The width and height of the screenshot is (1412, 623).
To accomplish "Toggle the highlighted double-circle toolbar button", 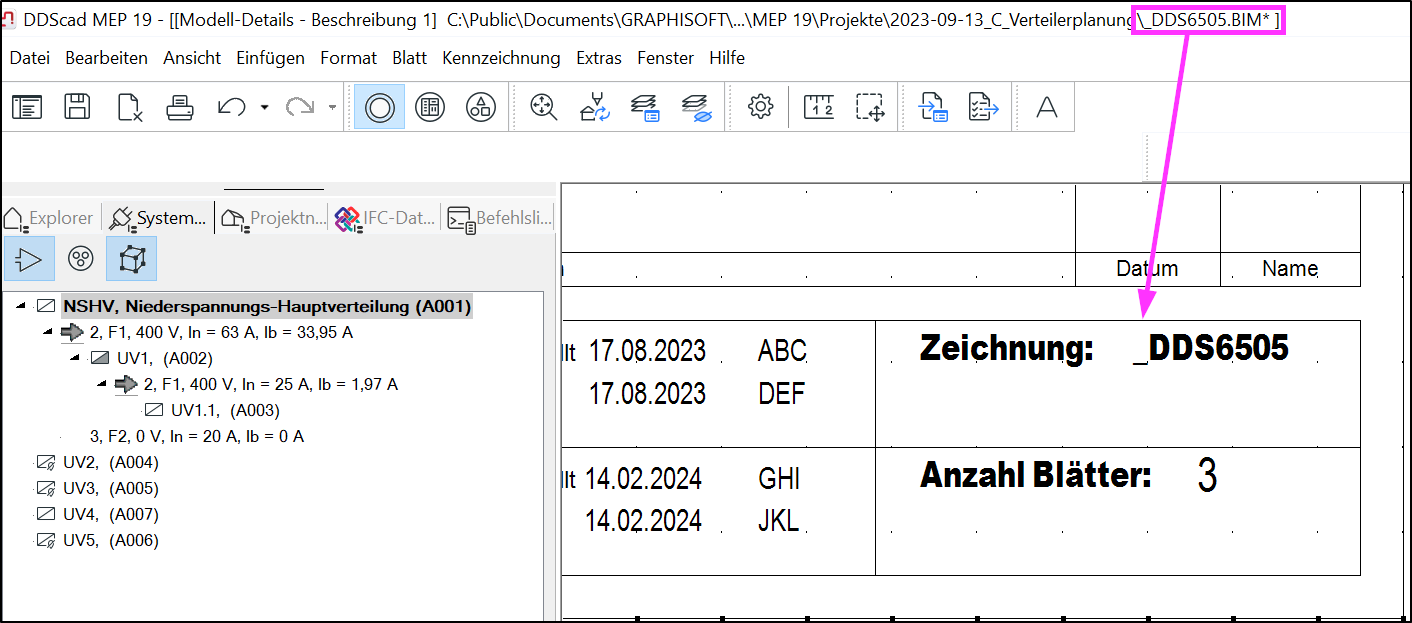I will (380, 107).
